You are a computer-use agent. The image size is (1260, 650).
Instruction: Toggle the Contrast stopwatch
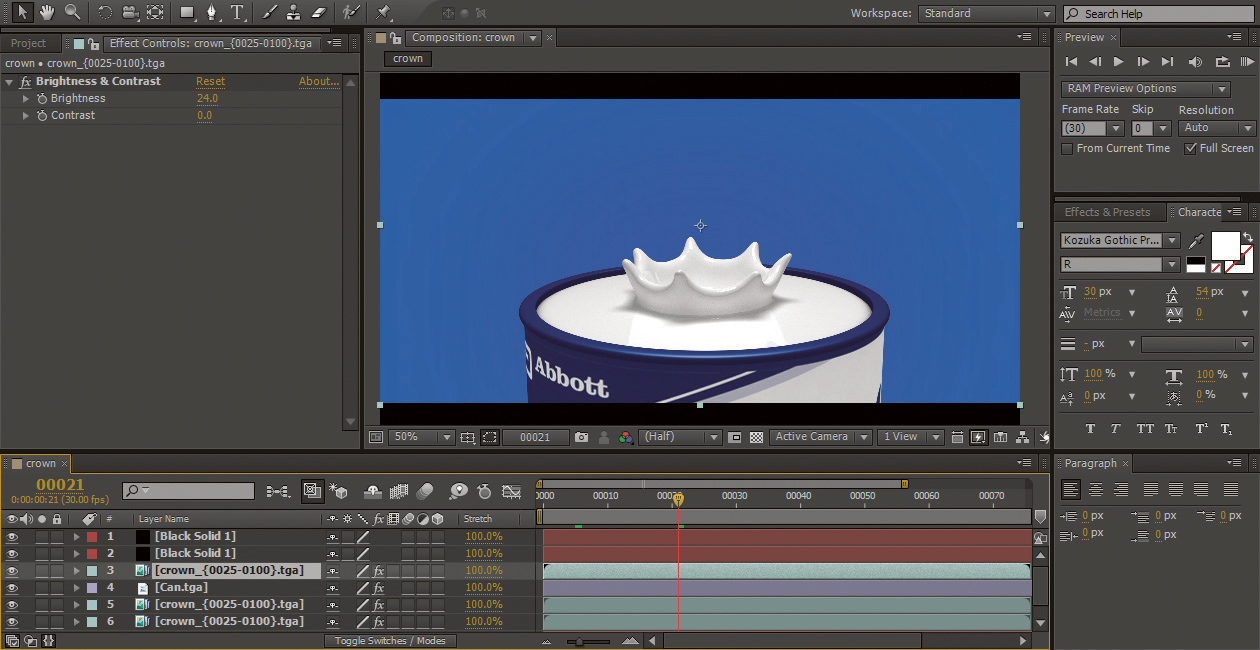tap(42, 115)
